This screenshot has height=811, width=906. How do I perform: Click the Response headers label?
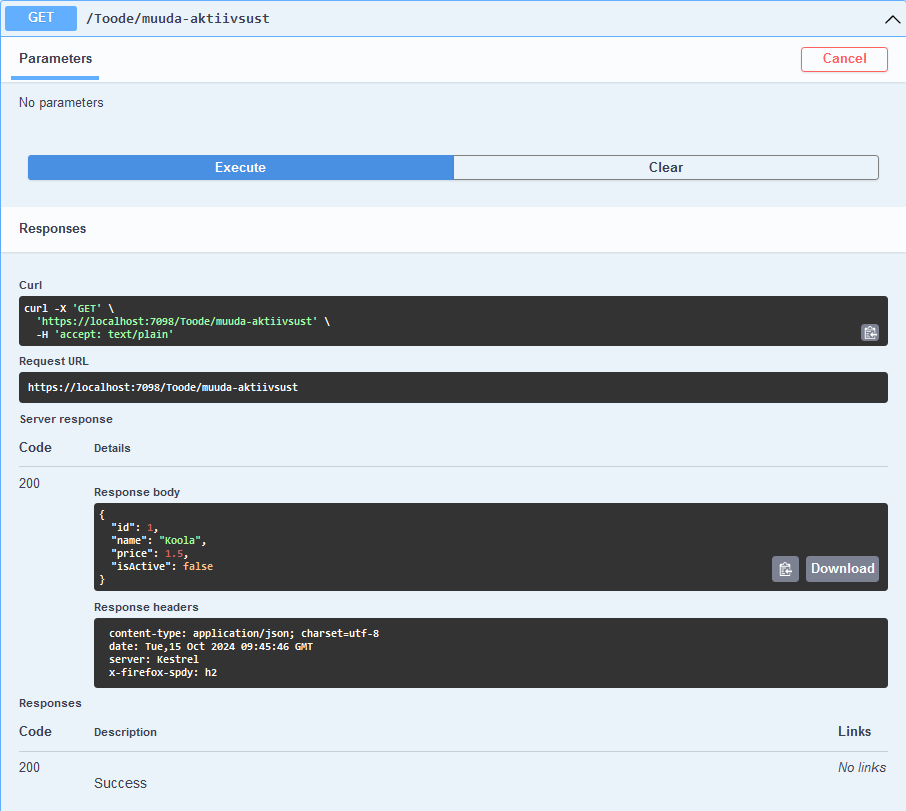tap(146, 607)
